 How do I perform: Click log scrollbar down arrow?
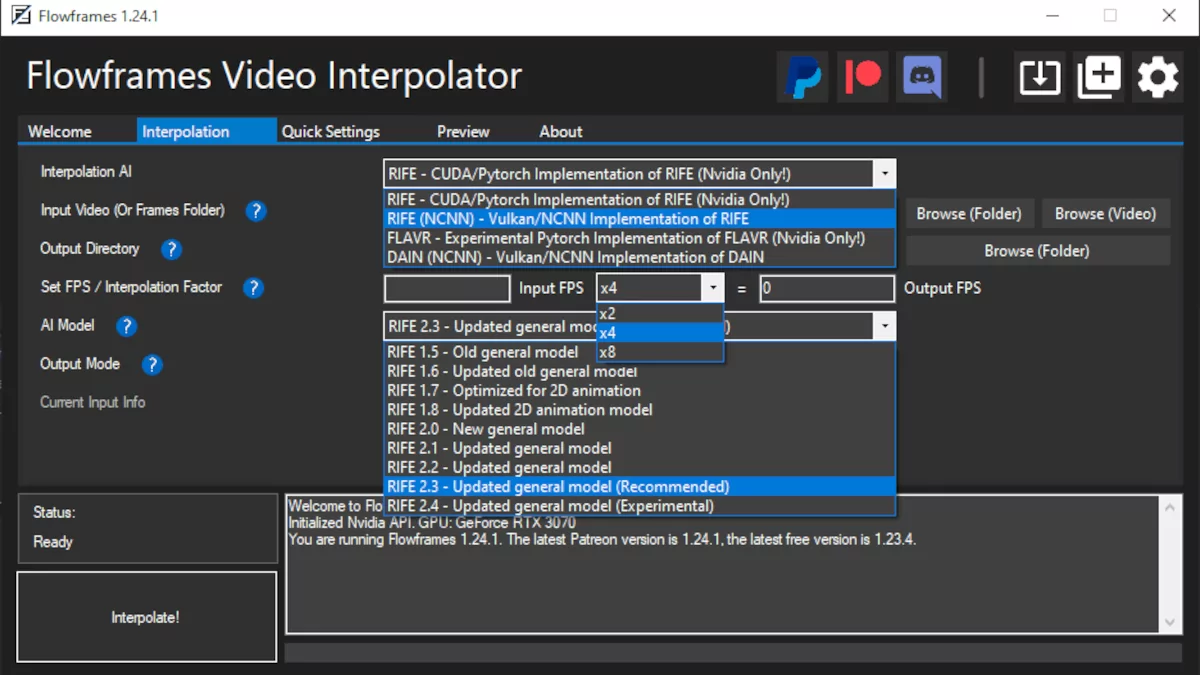[1171, 623]
